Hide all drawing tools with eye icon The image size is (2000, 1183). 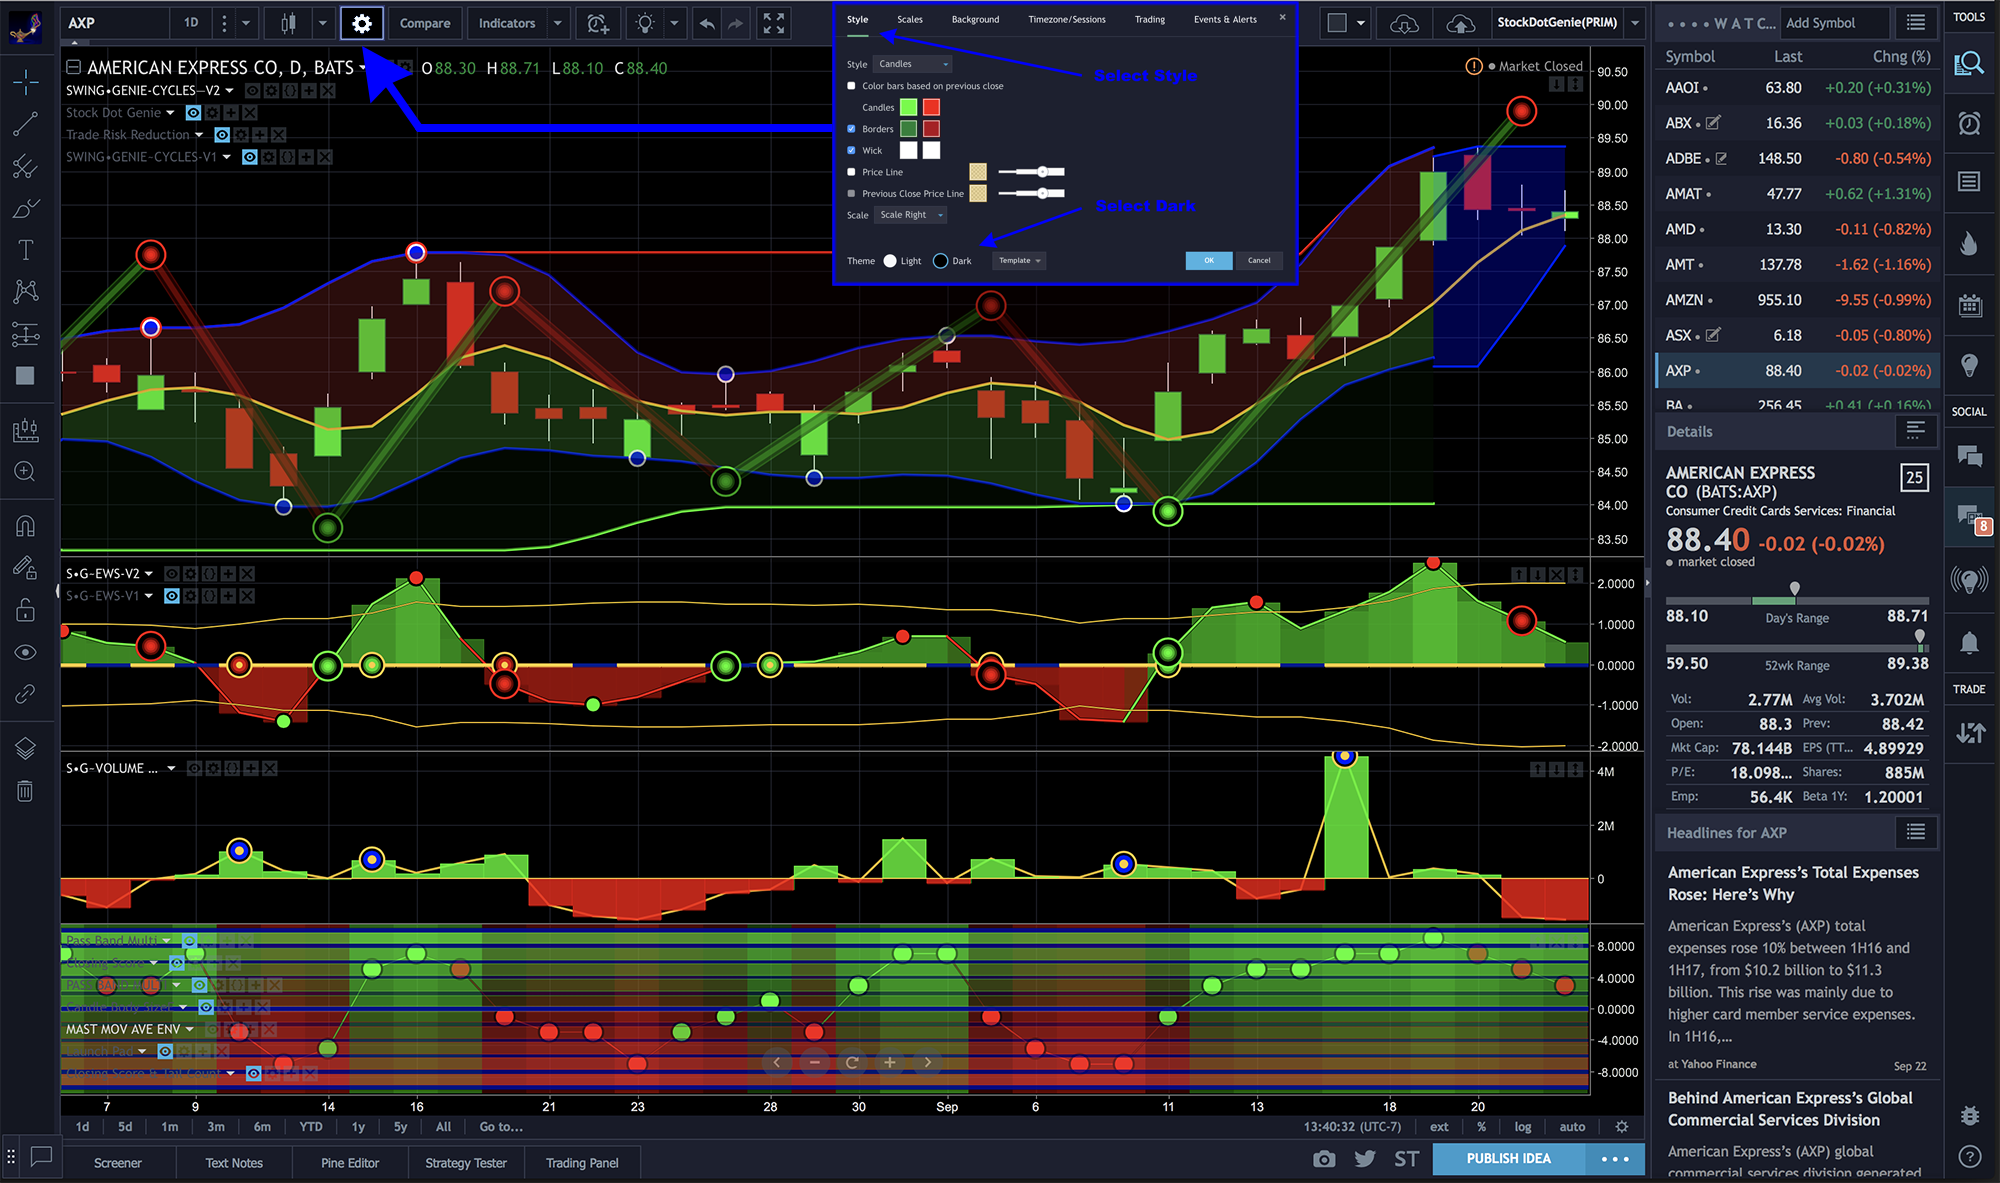pos(26,652)
